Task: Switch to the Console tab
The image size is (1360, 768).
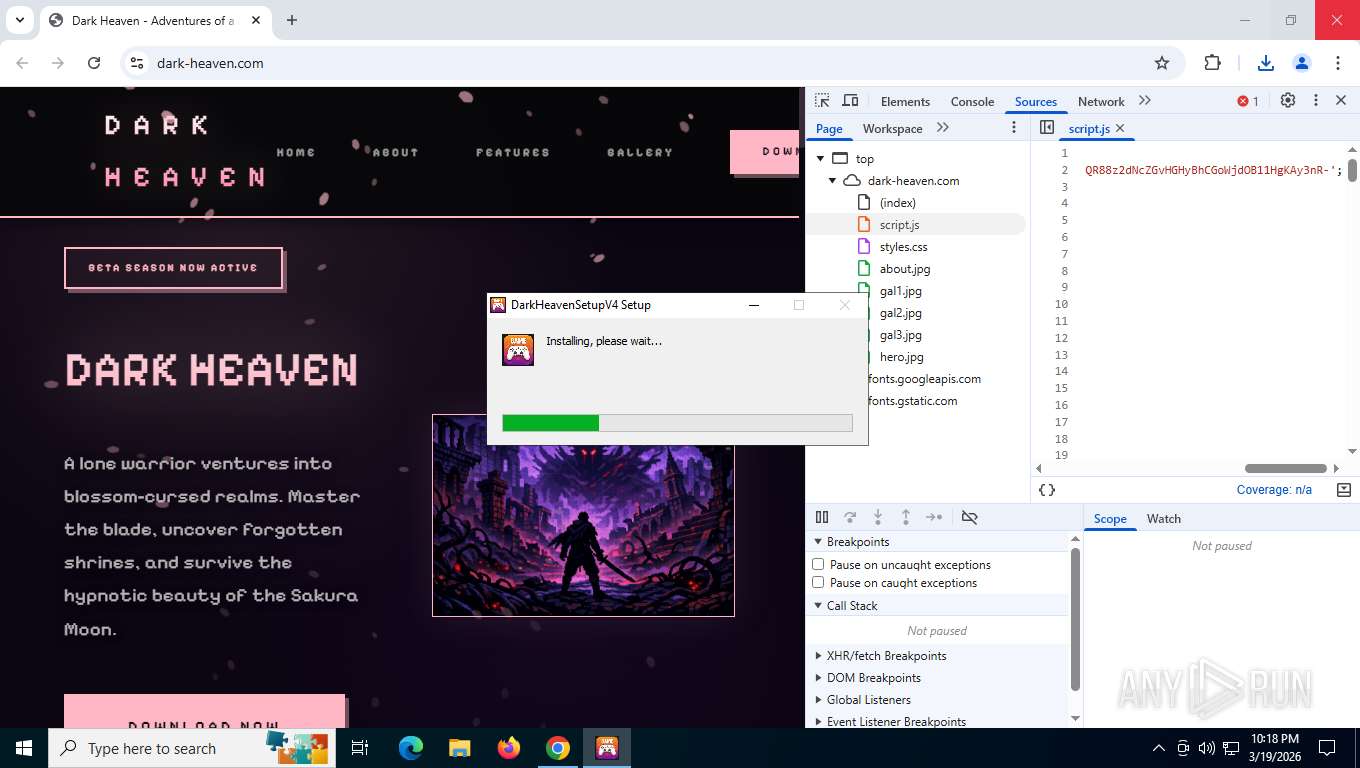Action: (972, 101)
